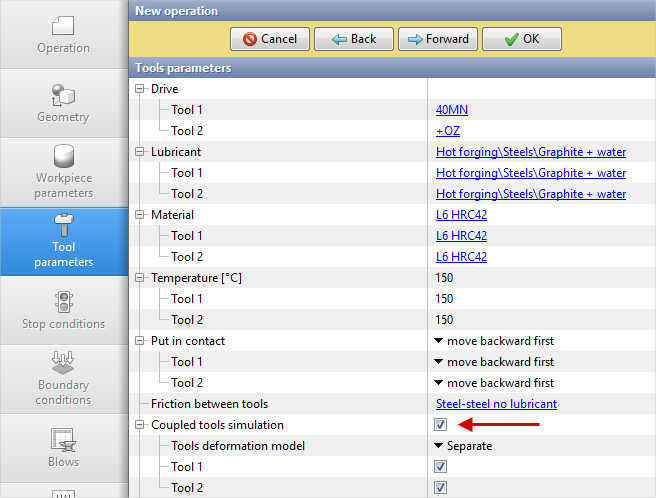Open the Geometry sidebar section

point(63,103)
